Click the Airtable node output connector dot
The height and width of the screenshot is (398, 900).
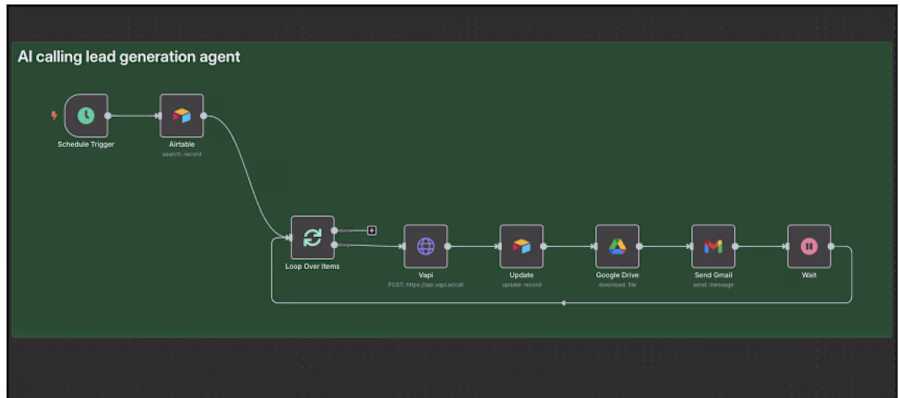pos(204,115)
